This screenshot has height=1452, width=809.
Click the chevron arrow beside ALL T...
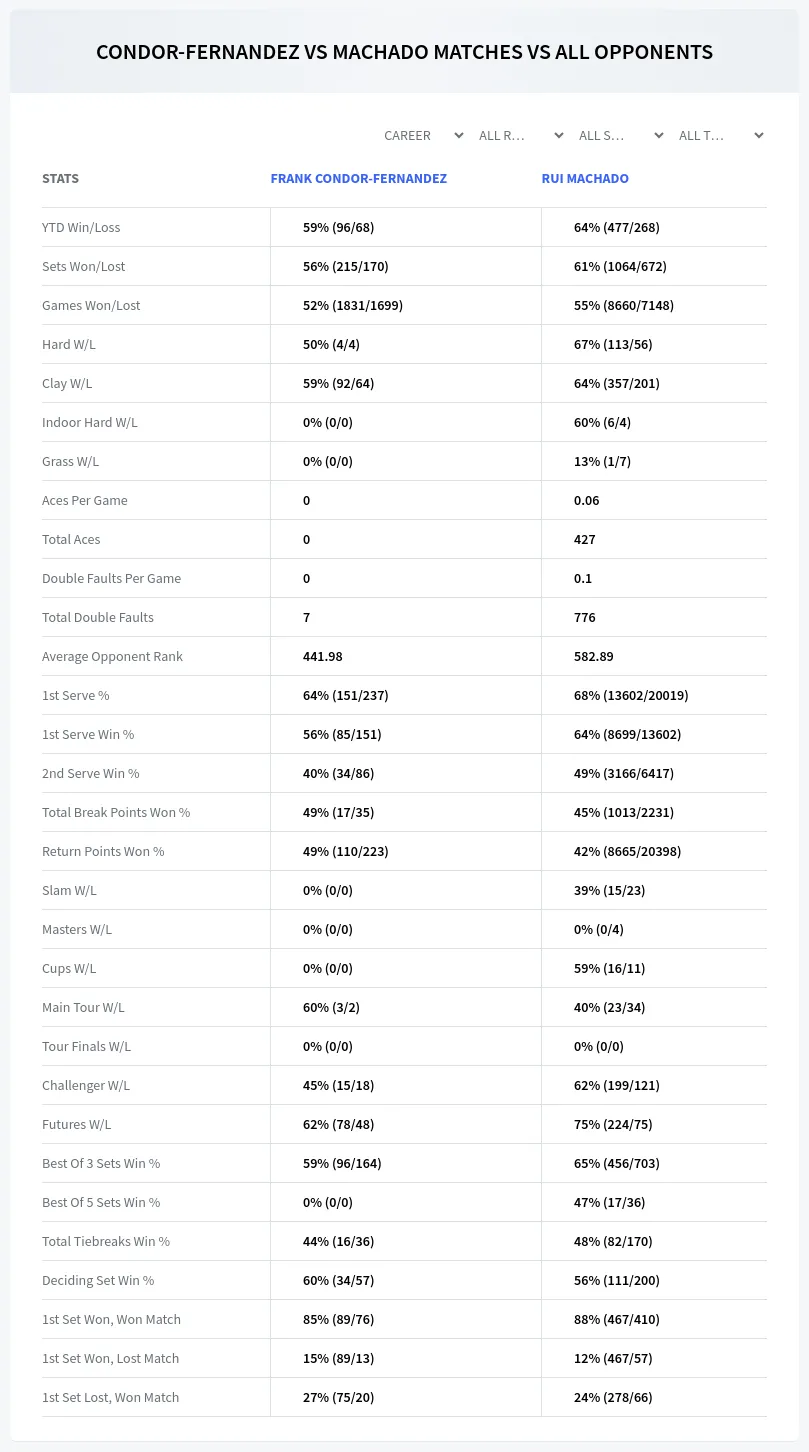758,135
